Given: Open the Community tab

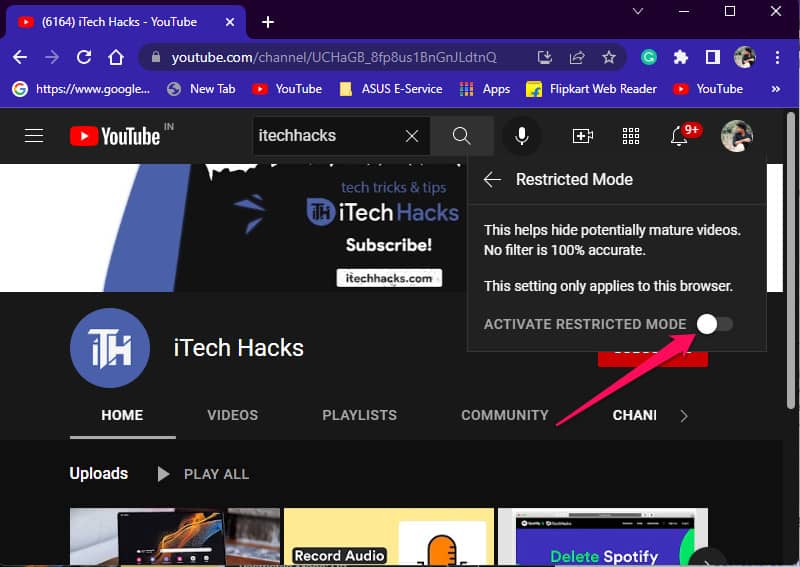Looking at the screenshot, I should pos(504,415).
